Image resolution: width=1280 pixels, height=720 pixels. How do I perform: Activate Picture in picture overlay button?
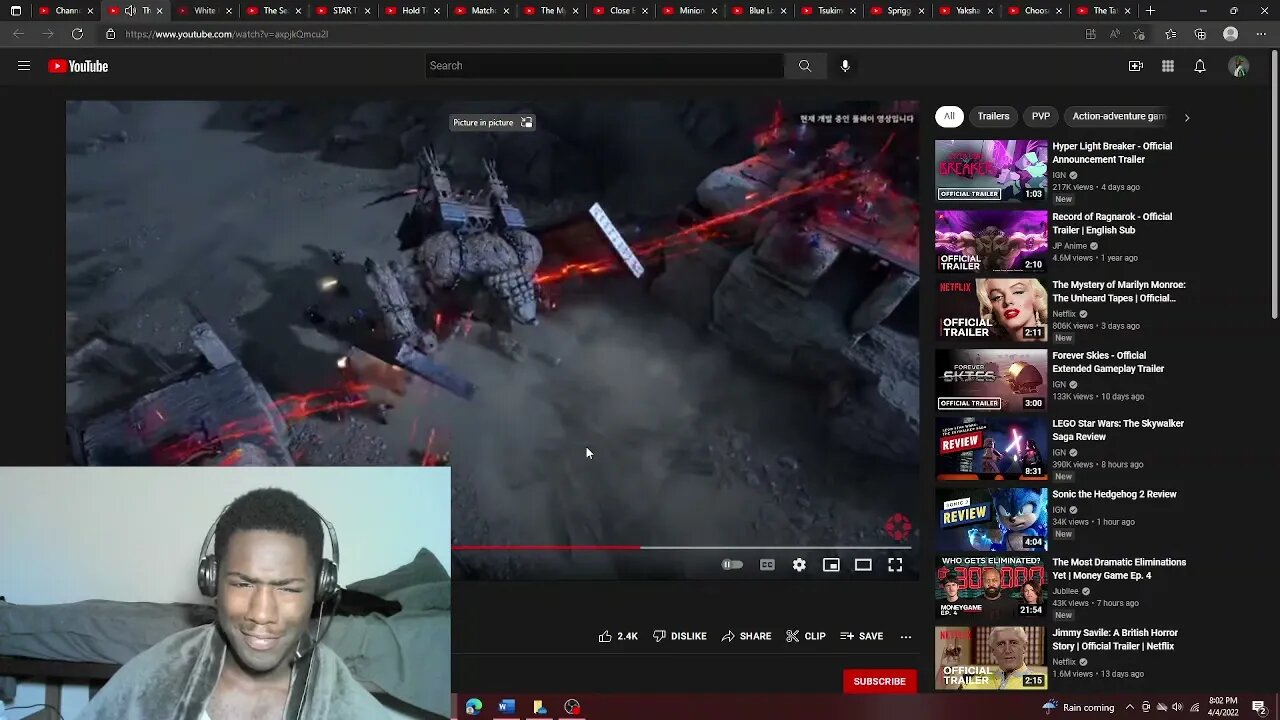pos(493,123)
